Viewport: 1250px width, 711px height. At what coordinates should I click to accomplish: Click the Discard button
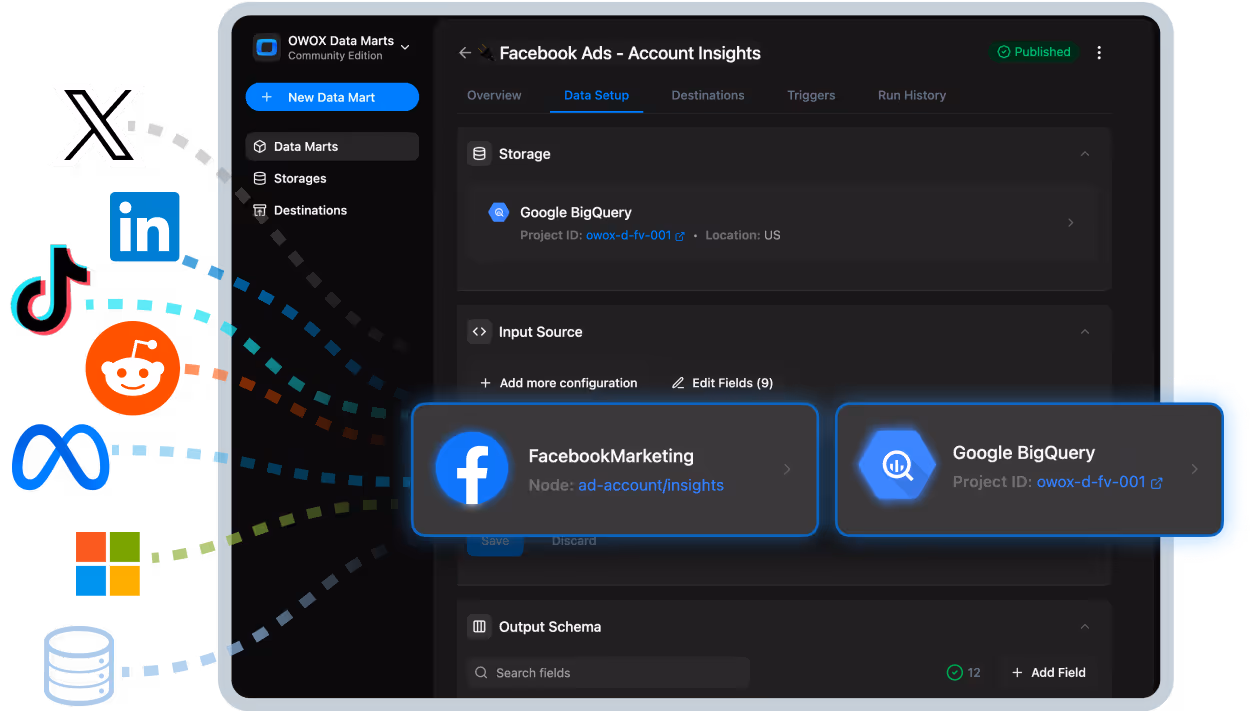pos(574,541)
